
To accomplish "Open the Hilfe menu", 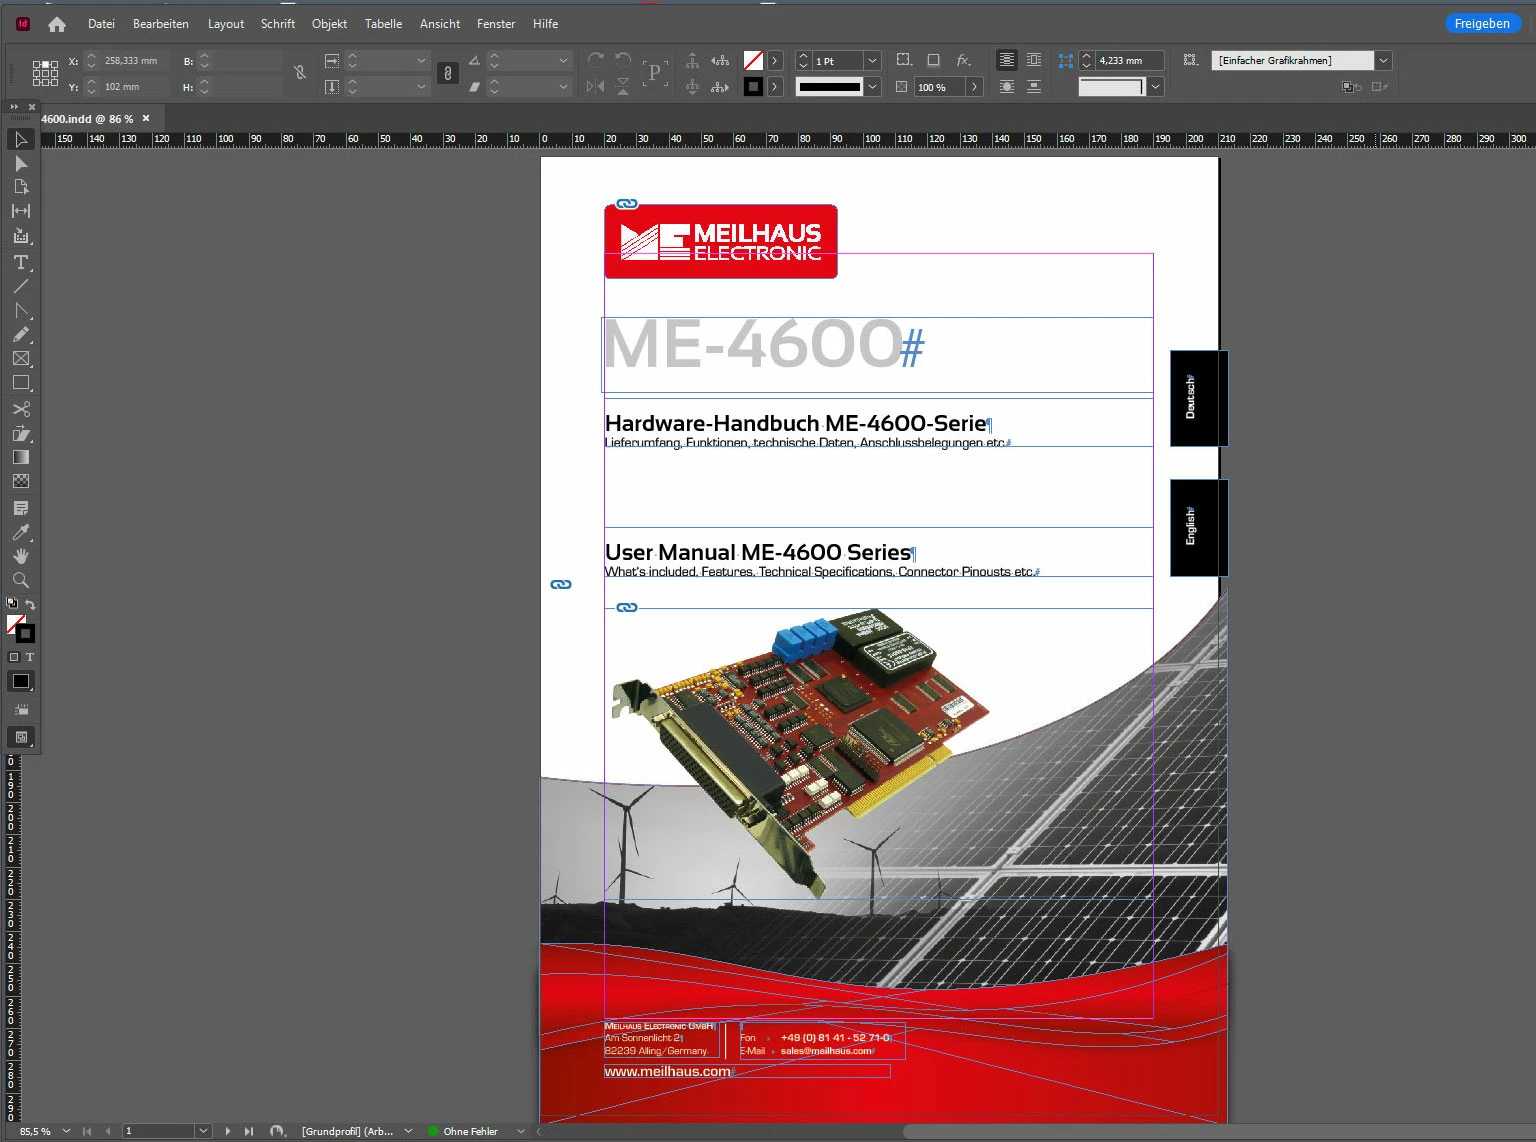I will click(x=545, y=24).
